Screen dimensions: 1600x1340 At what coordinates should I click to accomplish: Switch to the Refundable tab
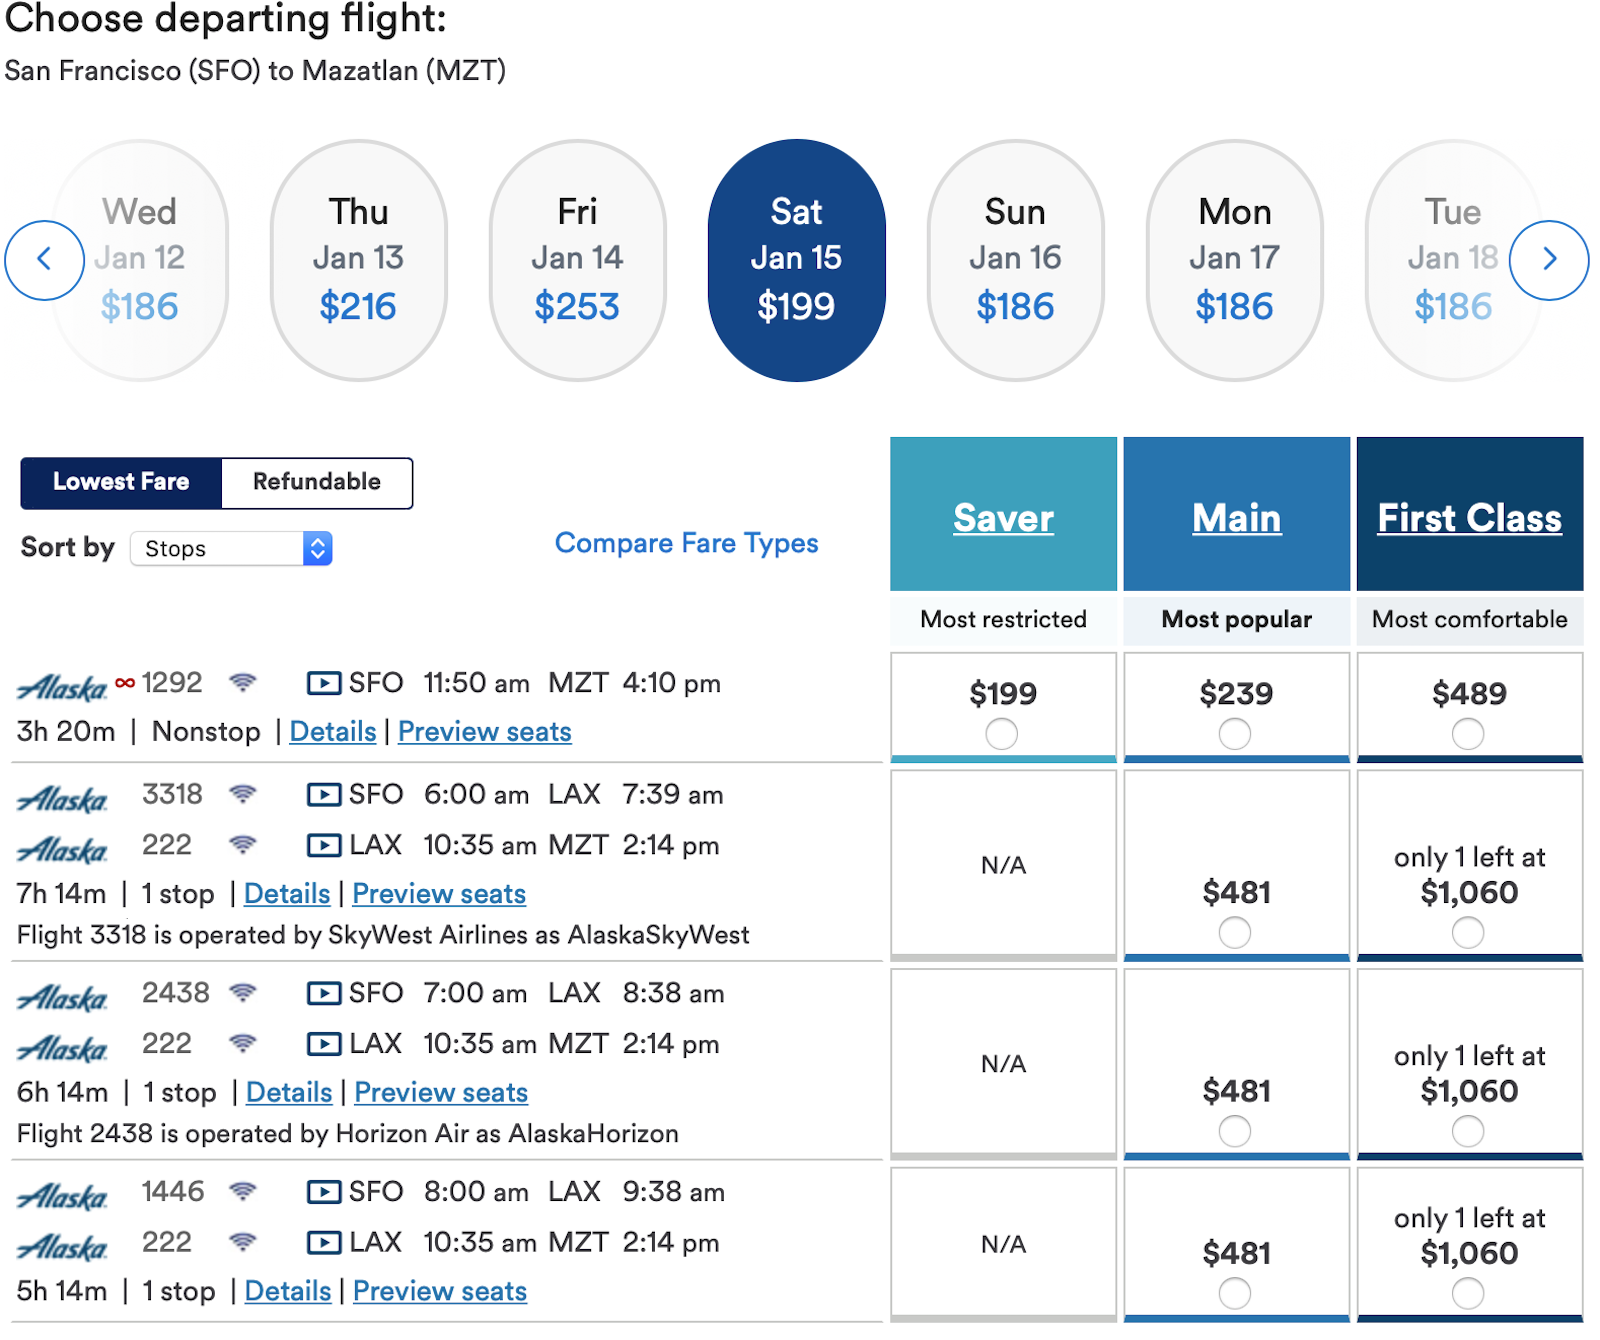(317, 482)
